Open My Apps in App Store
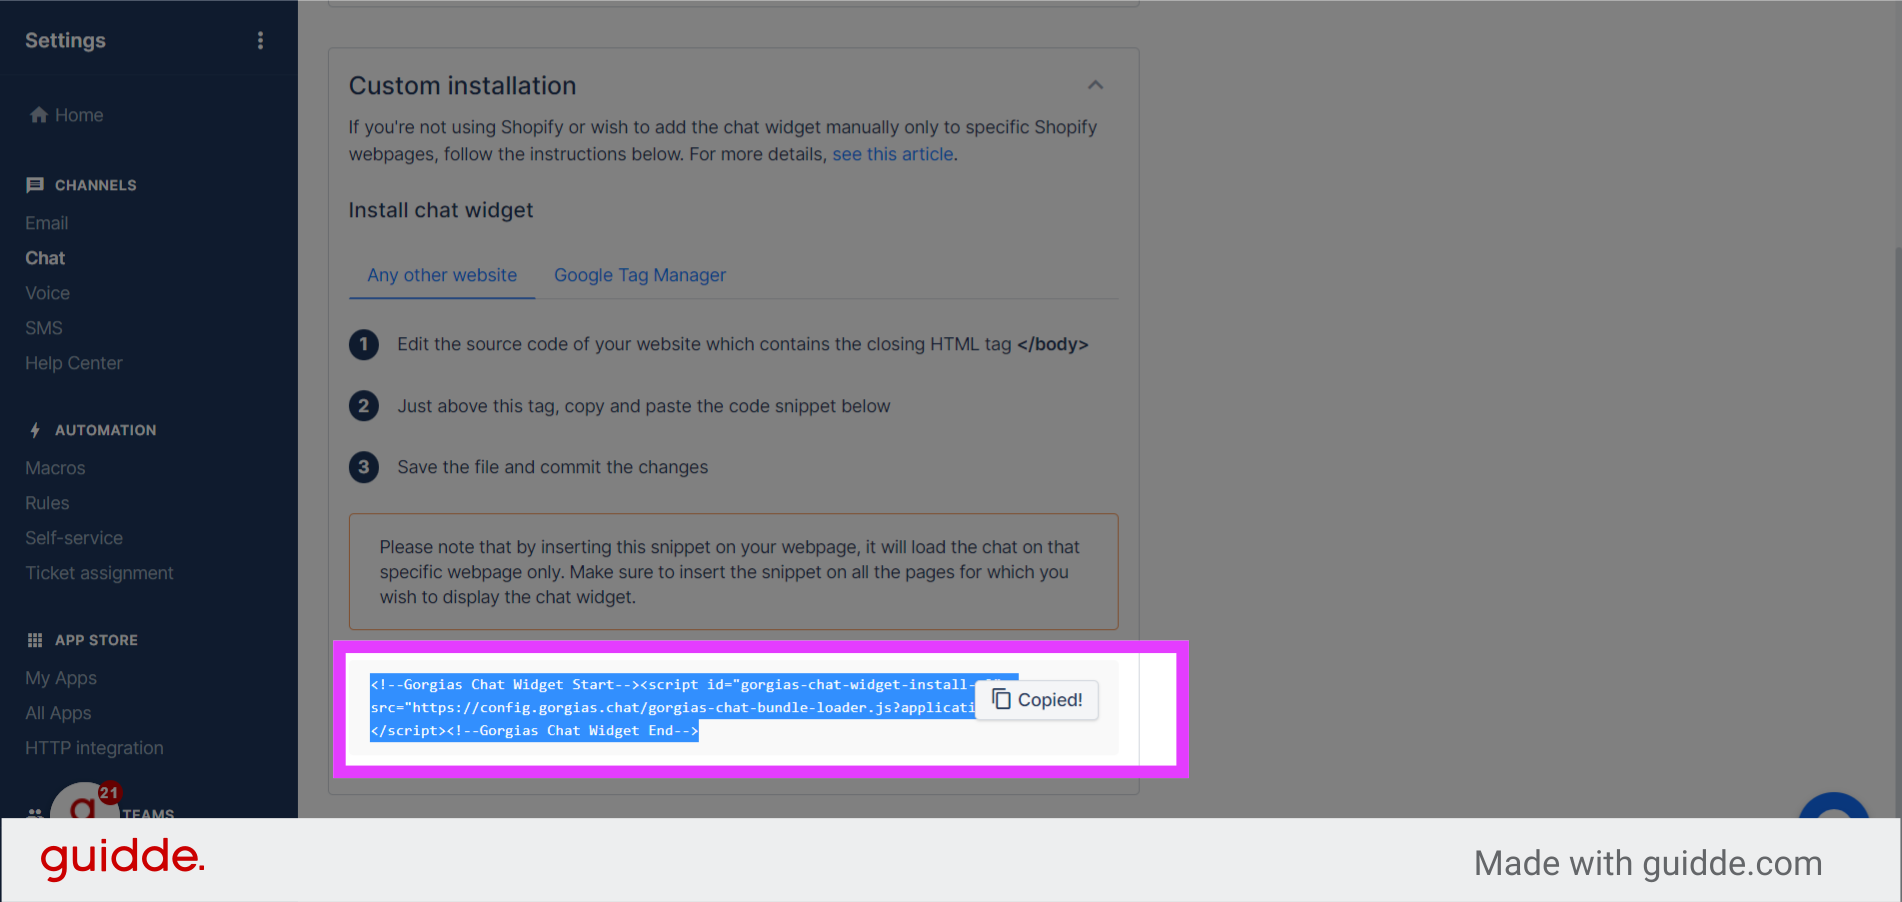 point(61,678)
